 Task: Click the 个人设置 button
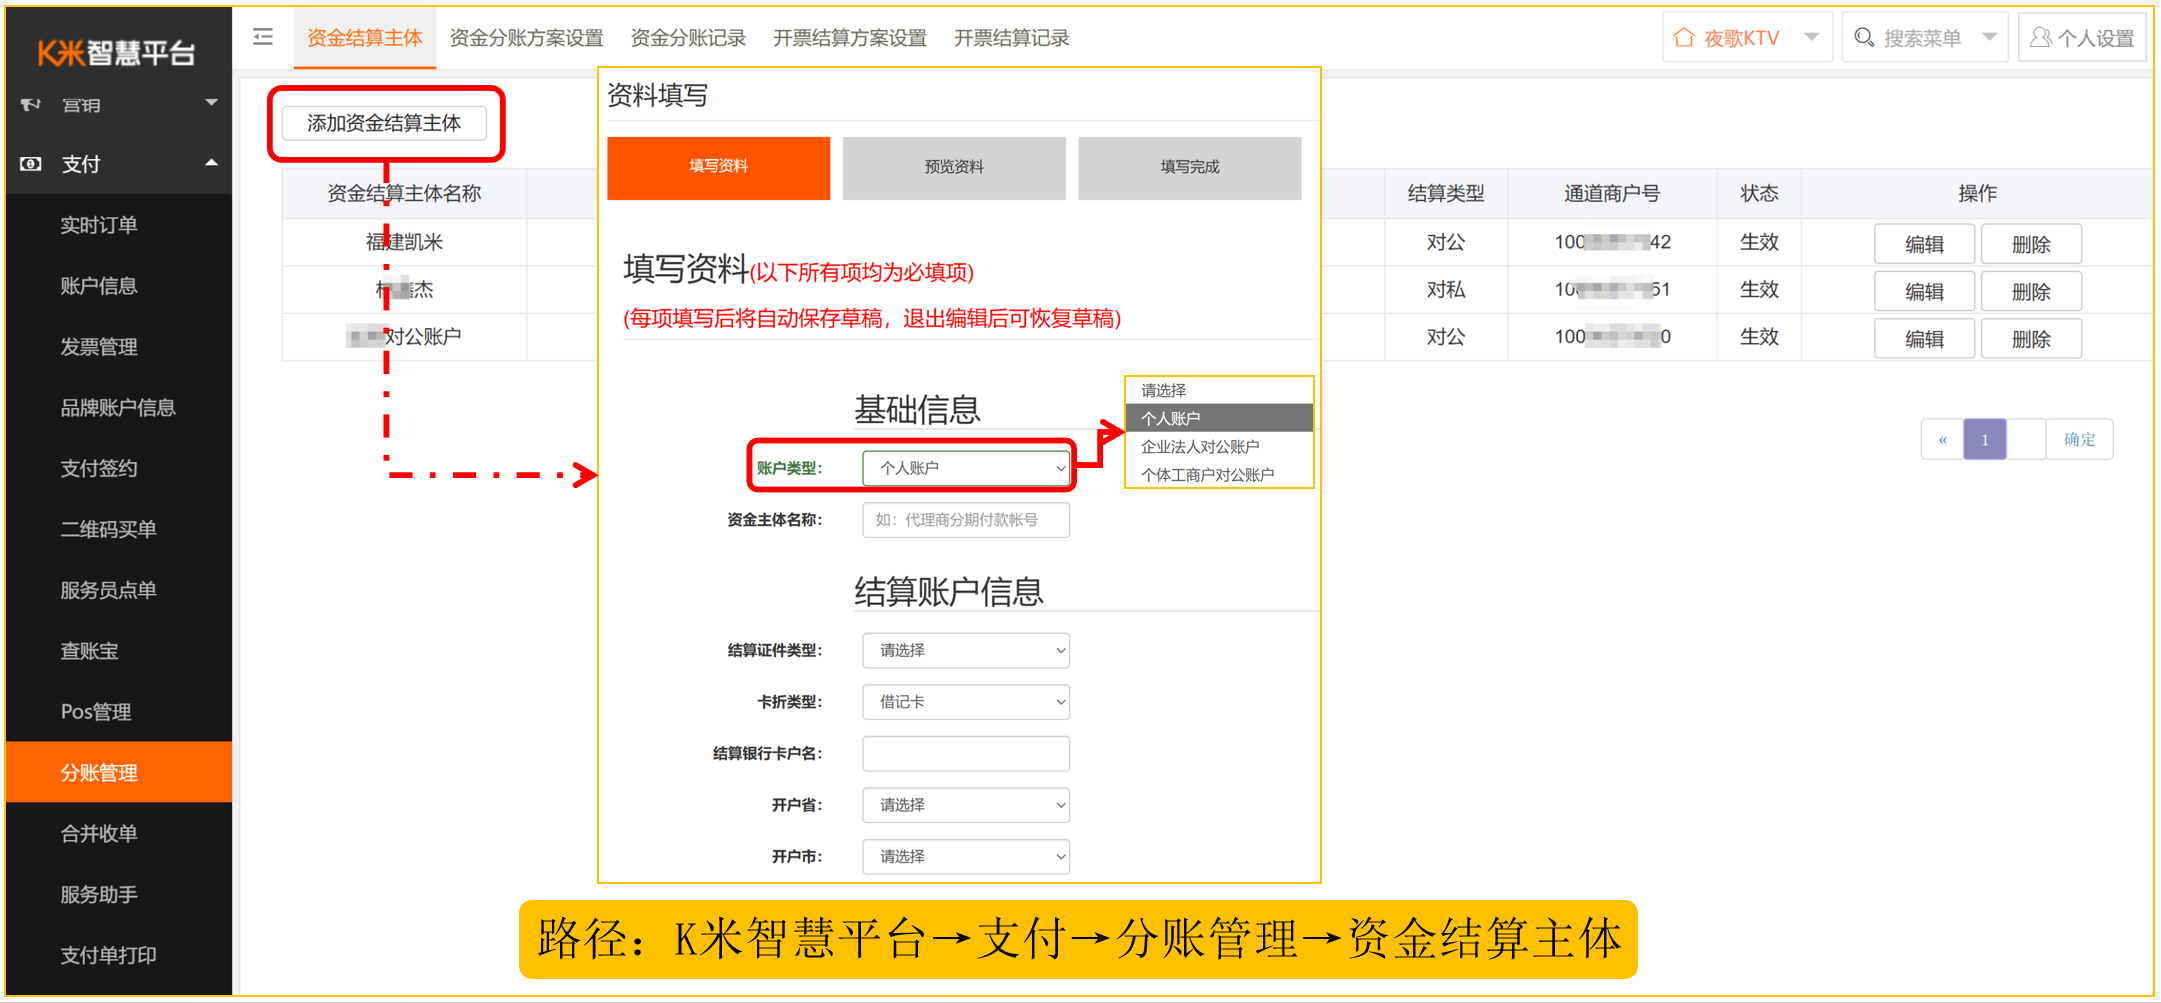2082,38
